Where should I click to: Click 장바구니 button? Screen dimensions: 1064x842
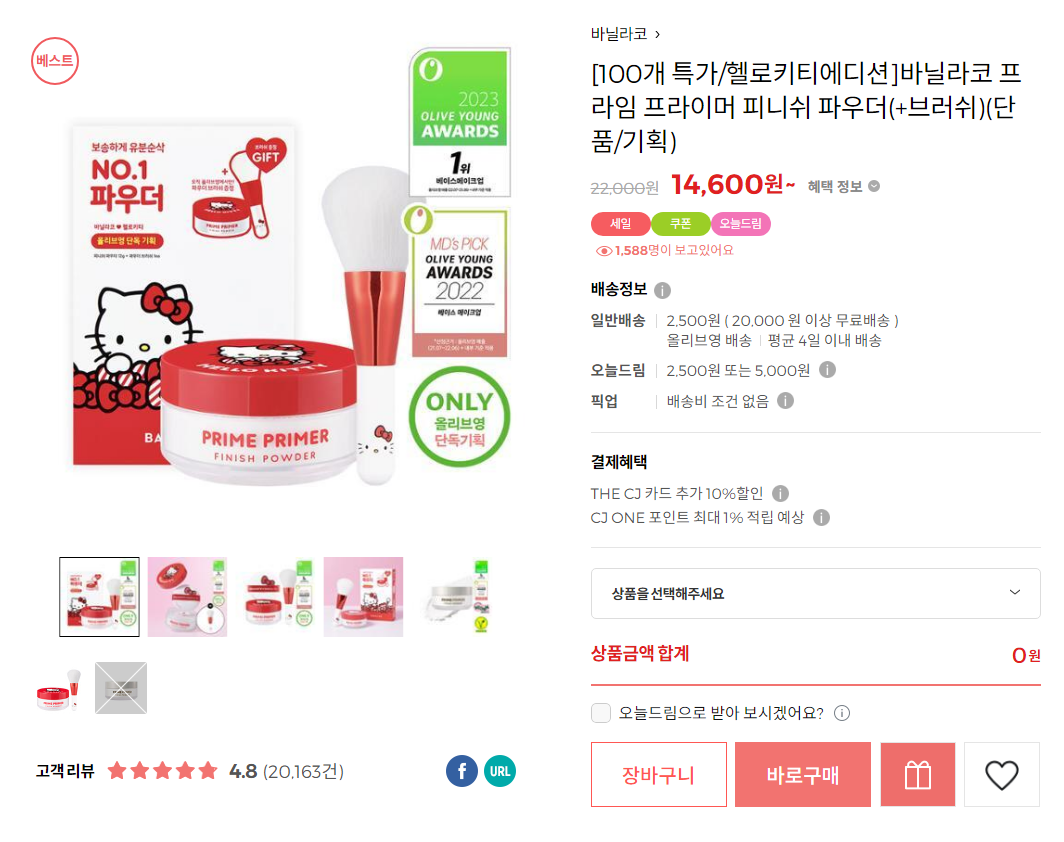tap(658, 774)
